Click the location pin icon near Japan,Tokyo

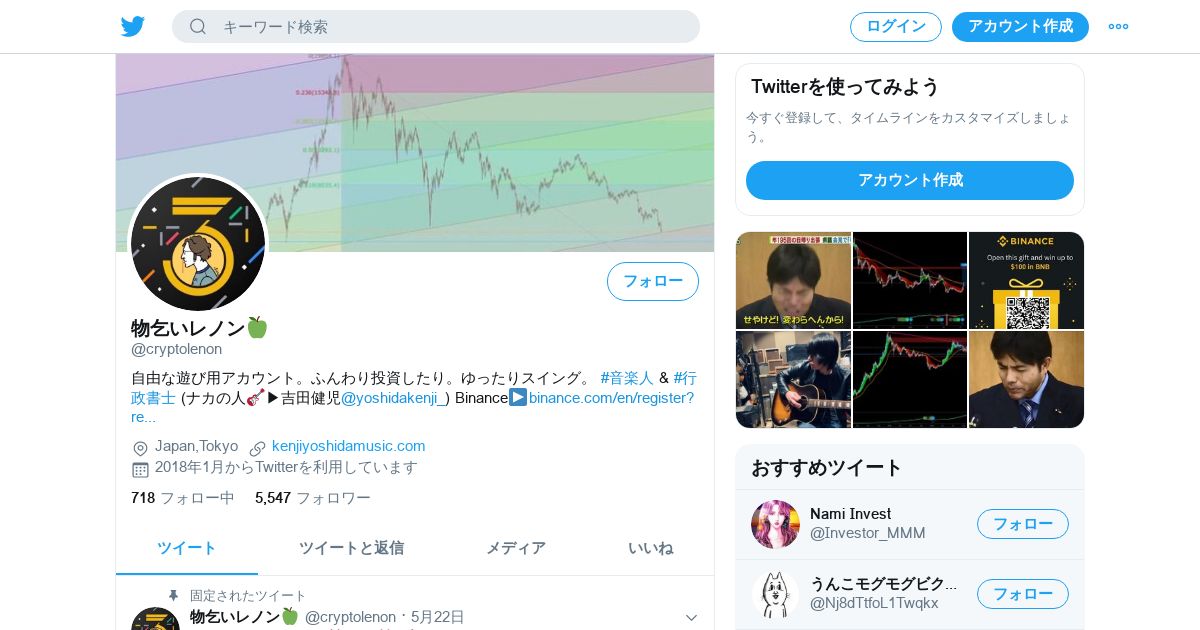pos(140,448)
